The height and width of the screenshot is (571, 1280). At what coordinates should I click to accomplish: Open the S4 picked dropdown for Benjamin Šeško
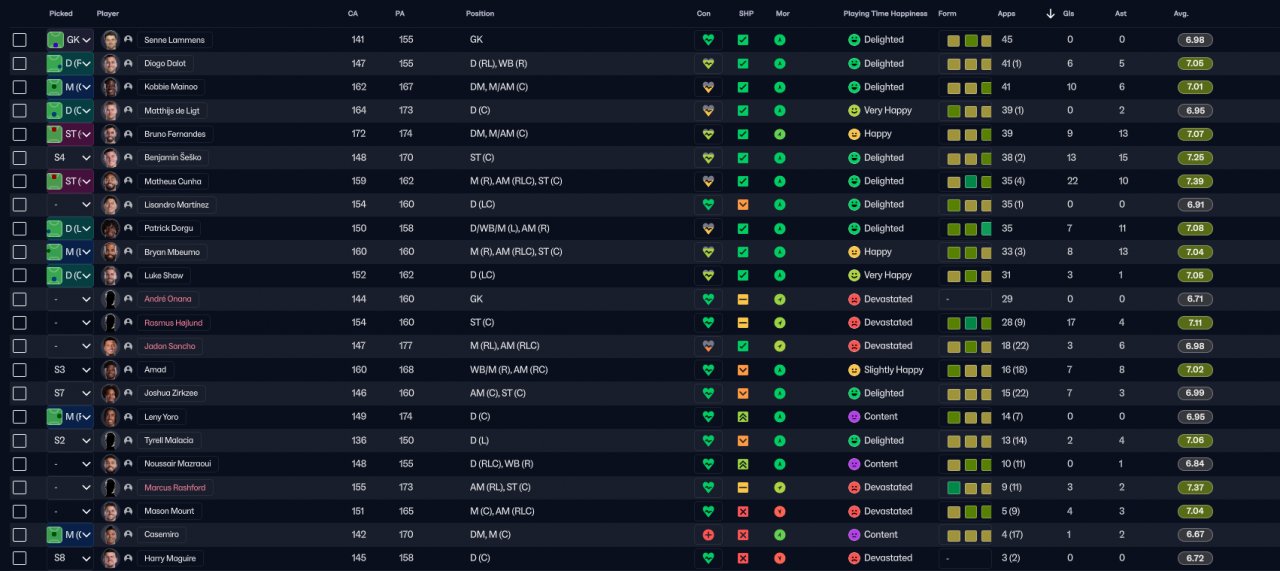(70, 157)
